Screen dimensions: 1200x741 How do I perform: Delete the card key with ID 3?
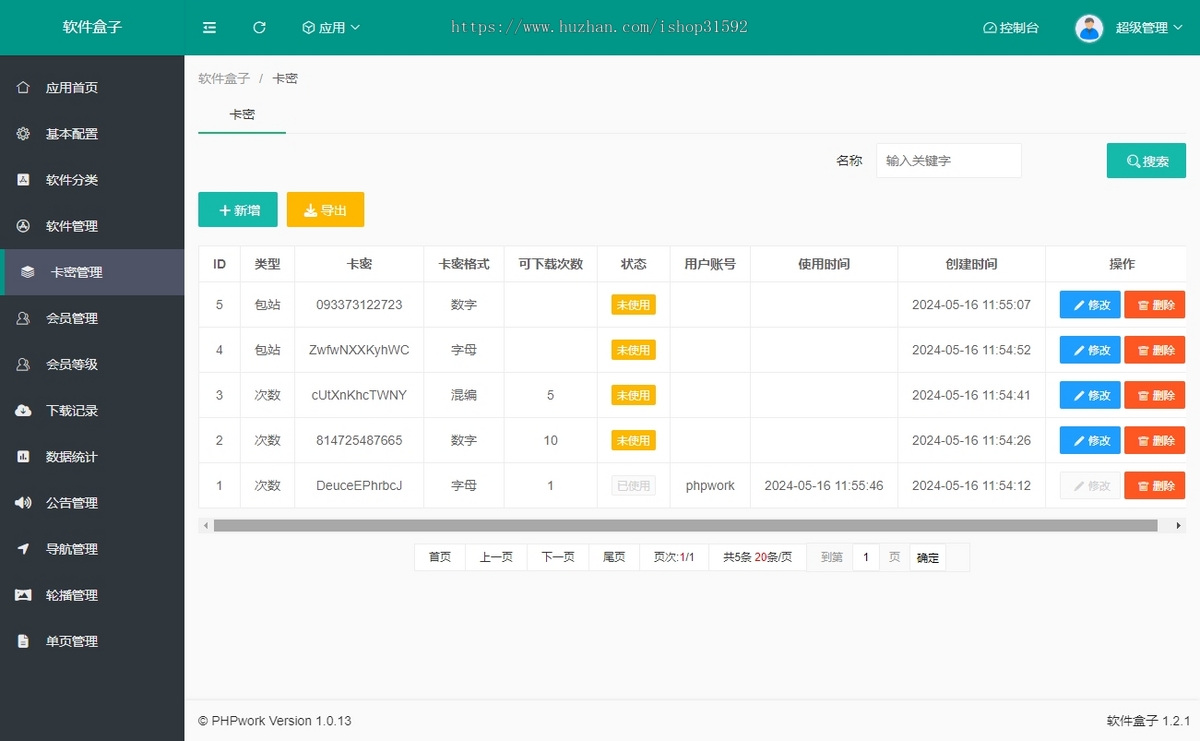1154,396
